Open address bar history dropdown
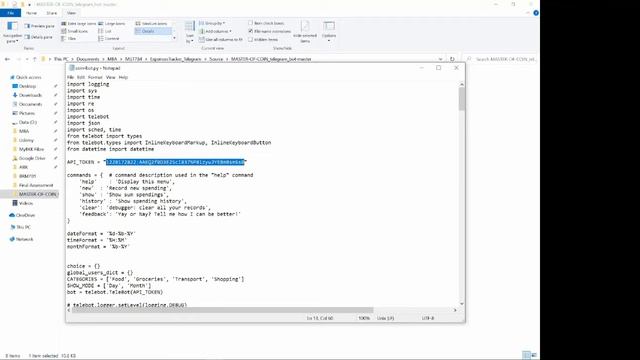Image resolution: width=640 pixels, height=360 pixels. click(440, 59)
